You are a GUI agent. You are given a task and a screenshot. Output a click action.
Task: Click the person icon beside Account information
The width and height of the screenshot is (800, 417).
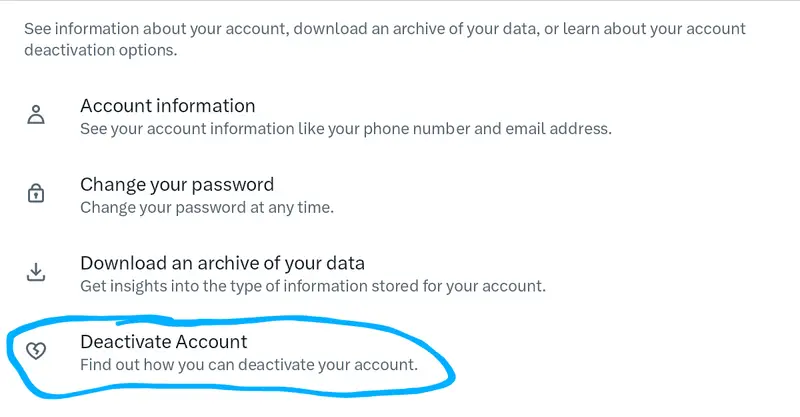click(36, 114)
